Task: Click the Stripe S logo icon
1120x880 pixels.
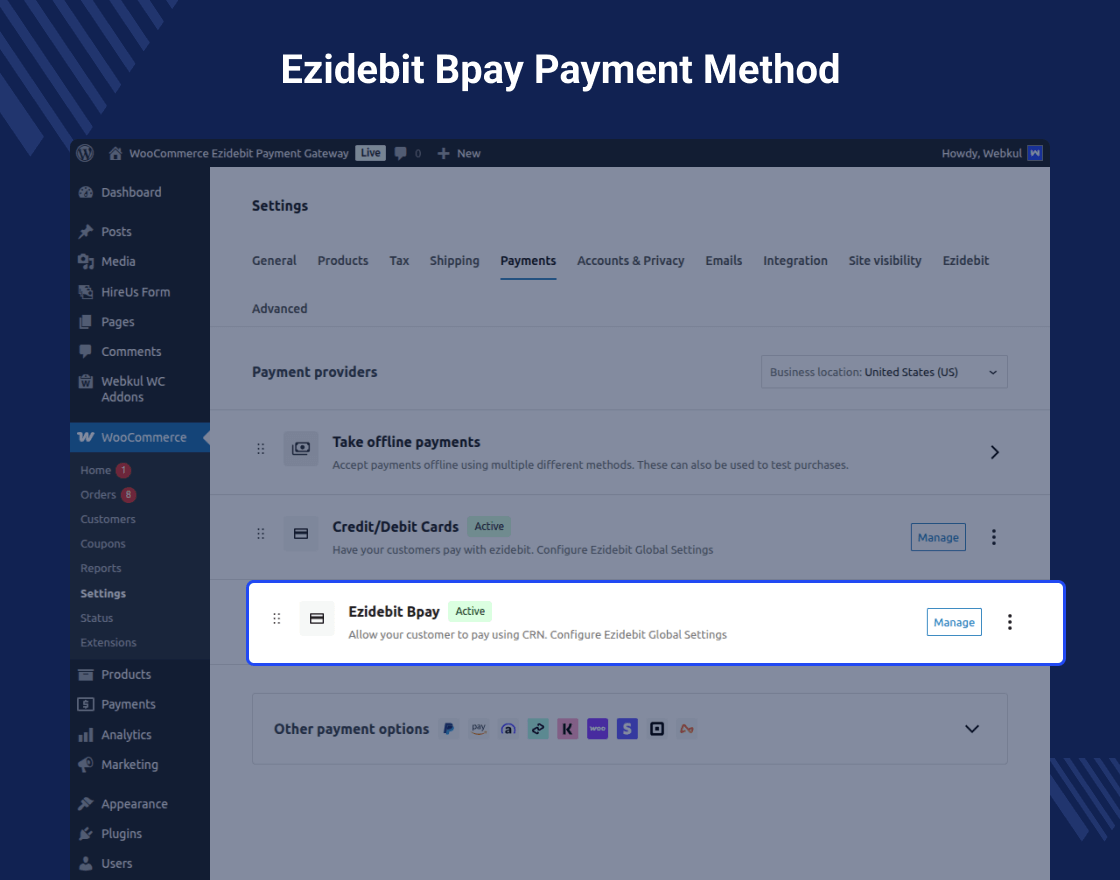Action: [x=627, y=729]
